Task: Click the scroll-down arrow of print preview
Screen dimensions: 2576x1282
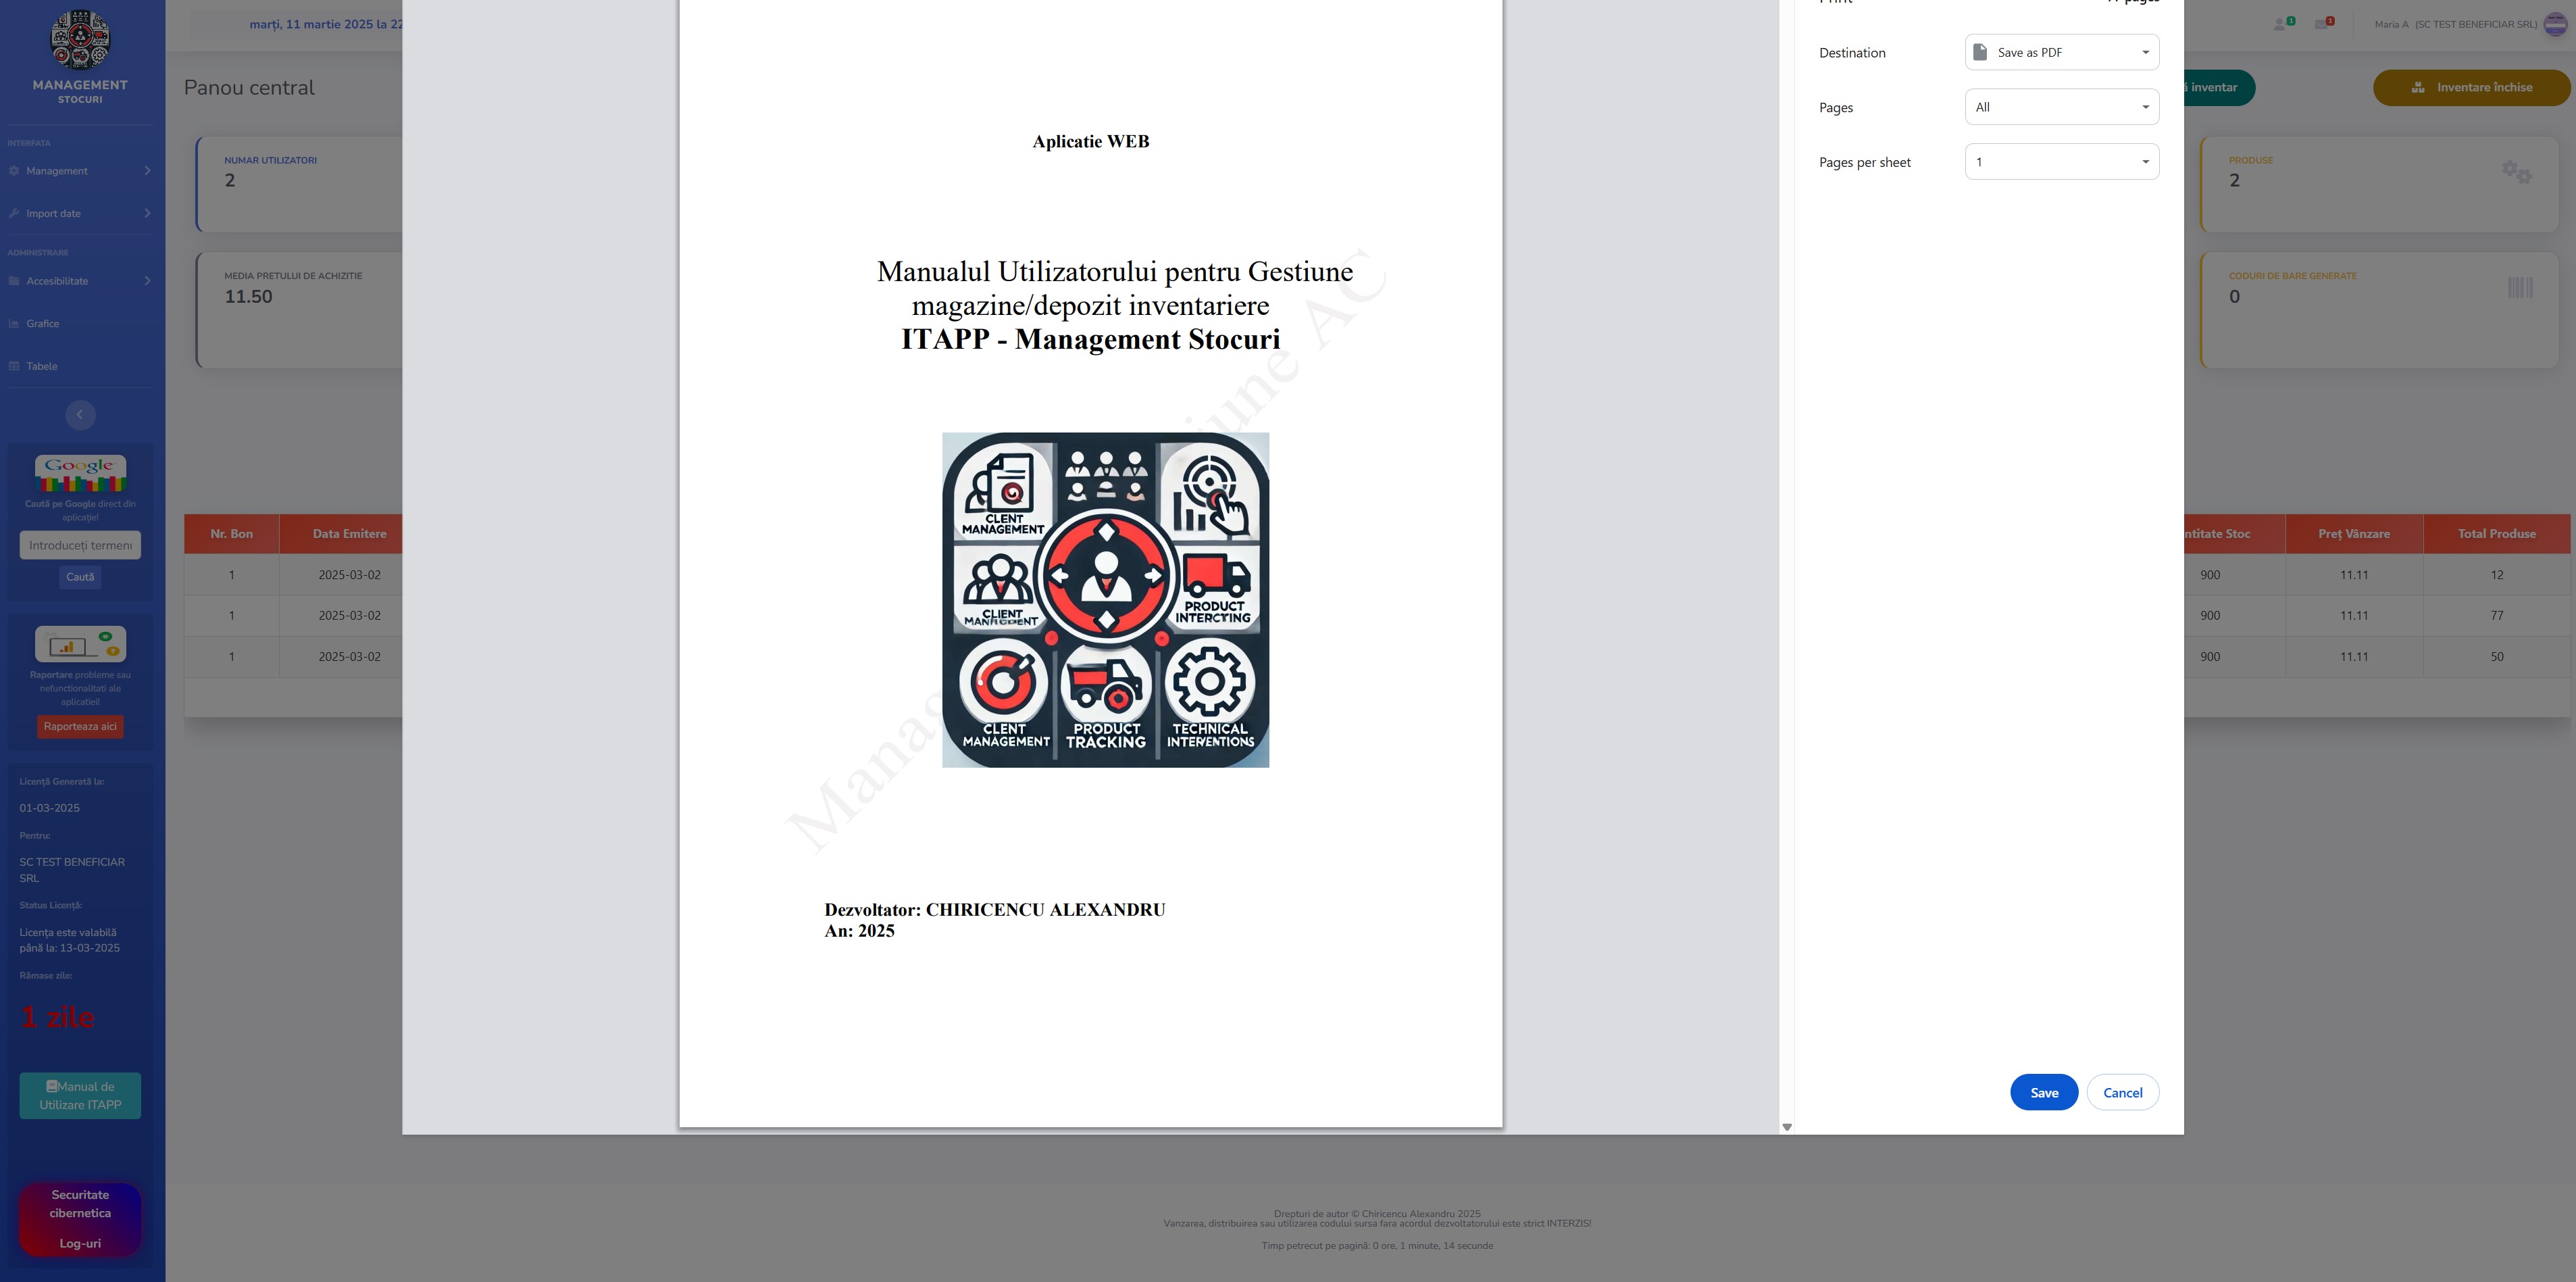Action: point(1787,1127)
